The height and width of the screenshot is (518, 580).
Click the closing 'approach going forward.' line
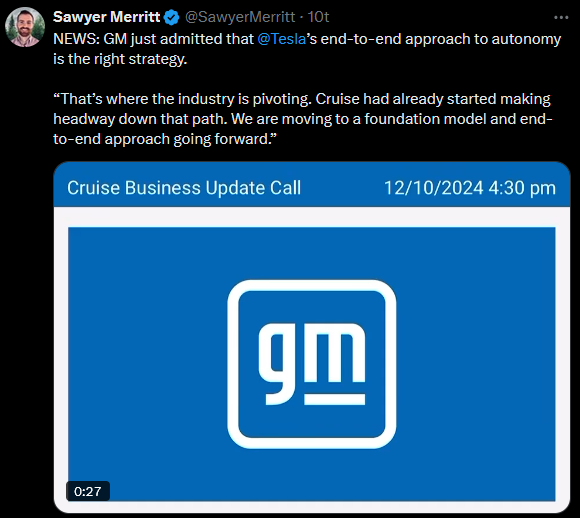pyautogui.click(x=165, y=139)
